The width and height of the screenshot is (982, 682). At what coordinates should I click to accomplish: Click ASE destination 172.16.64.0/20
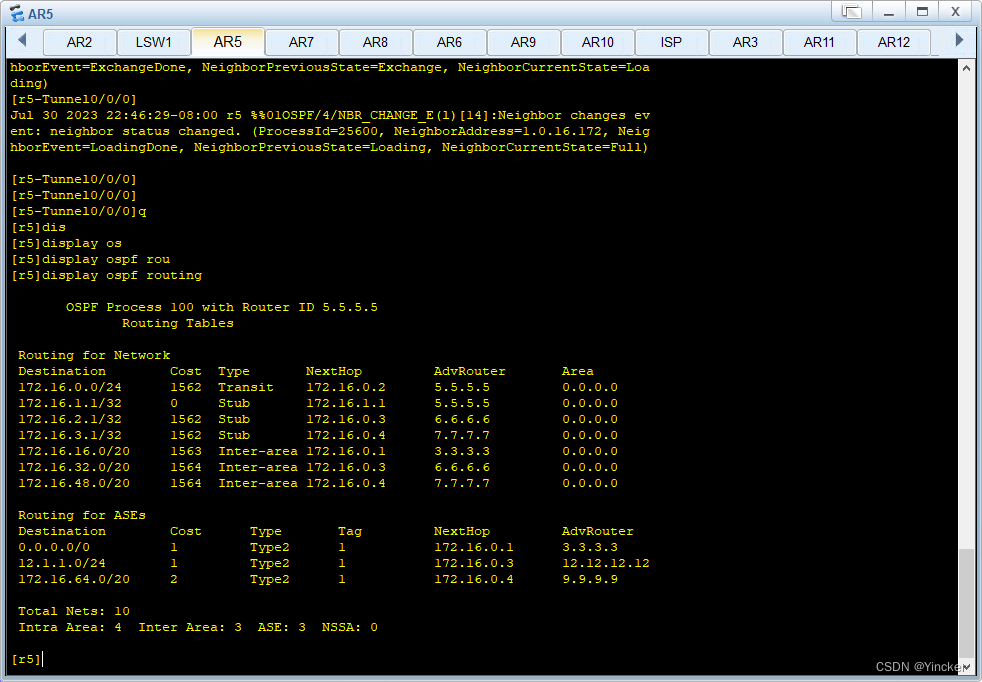(74, 579)
